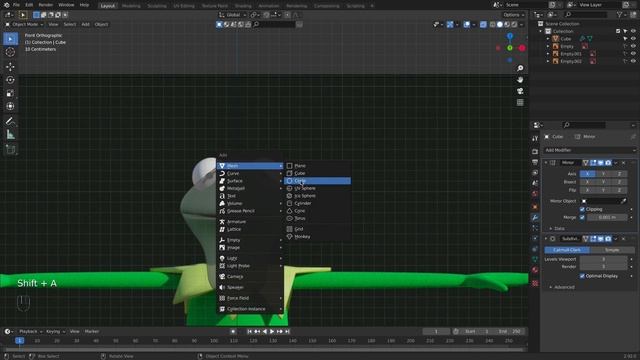Select the Rotate tool
Viewport: 640px width, 360px height.
tap(10, 80)
